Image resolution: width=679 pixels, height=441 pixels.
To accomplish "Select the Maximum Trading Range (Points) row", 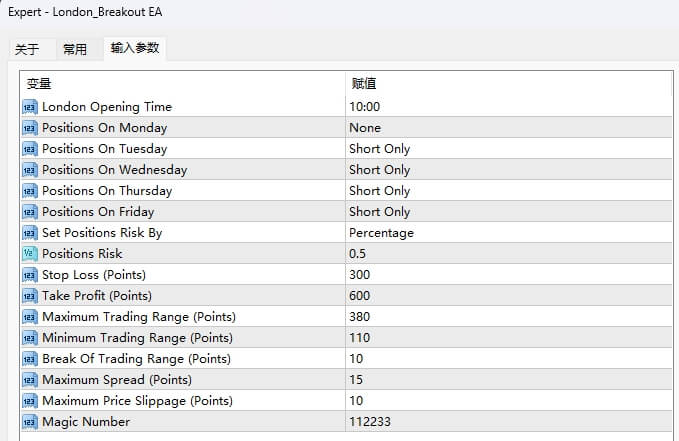I will [139, 317].
